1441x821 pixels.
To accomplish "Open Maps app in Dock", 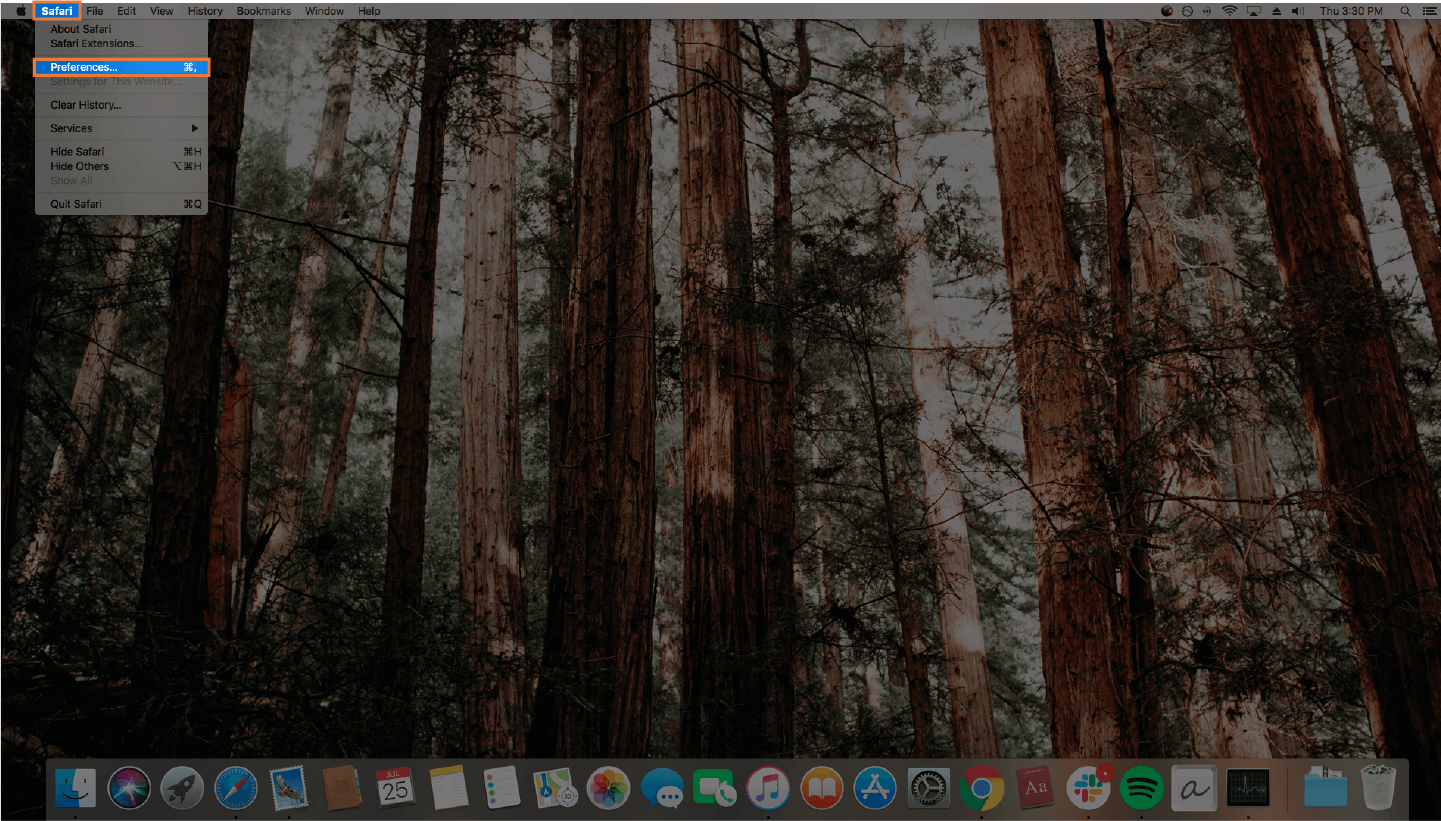I will (x=555, y=789).
